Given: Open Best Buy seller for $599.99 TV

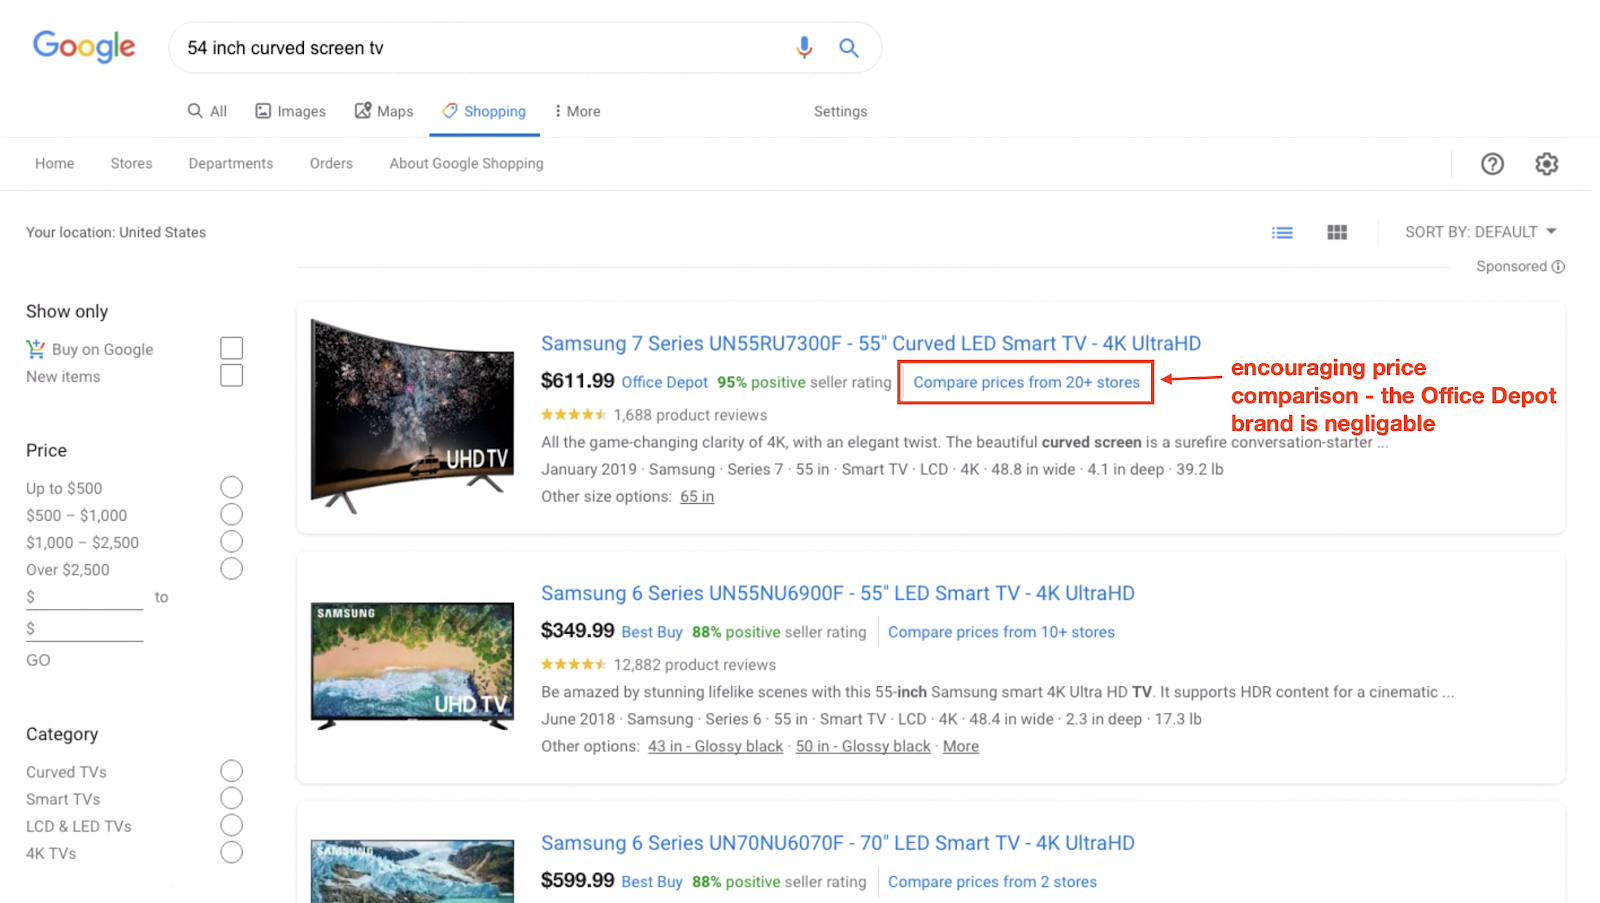Looking at the screenshot, I should click(652, 882).
